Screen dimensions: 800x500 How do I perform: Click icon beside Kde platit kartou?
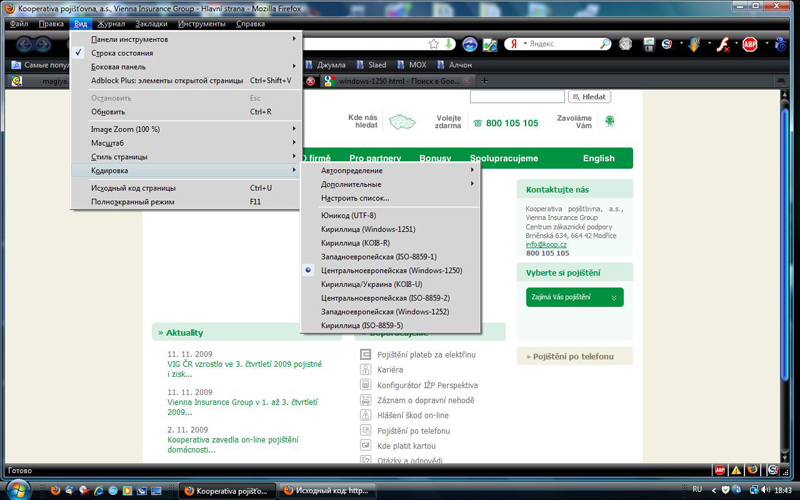365,445
